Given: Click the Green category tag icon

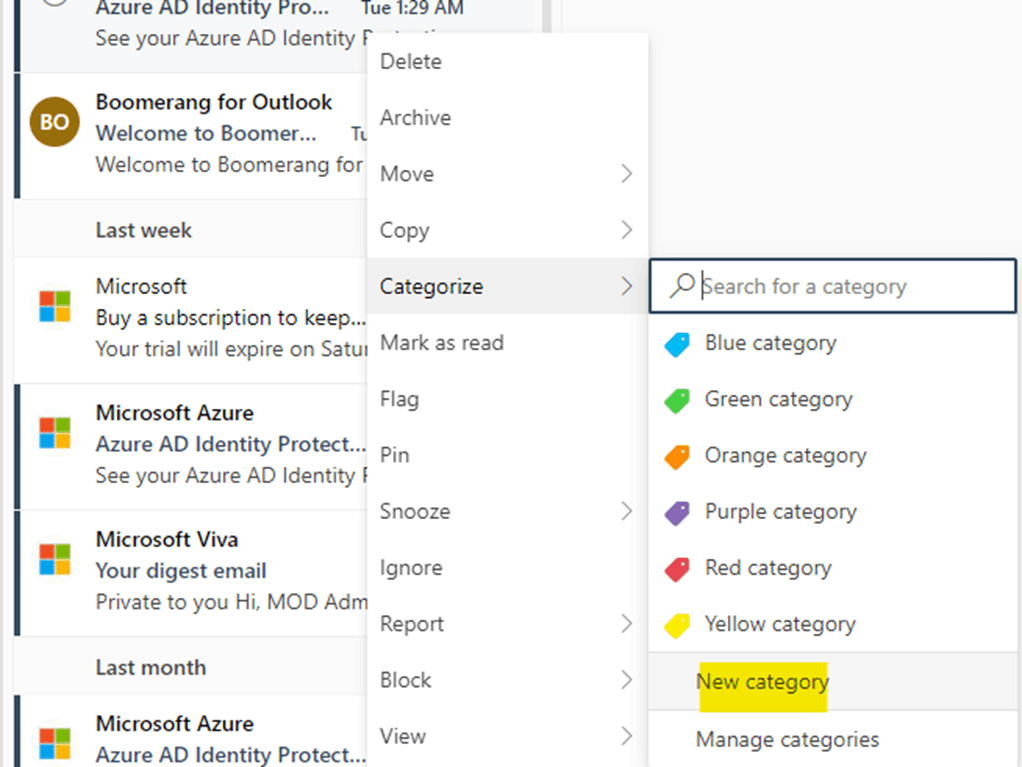Looking at the screenshot, I should click(677, 400).
